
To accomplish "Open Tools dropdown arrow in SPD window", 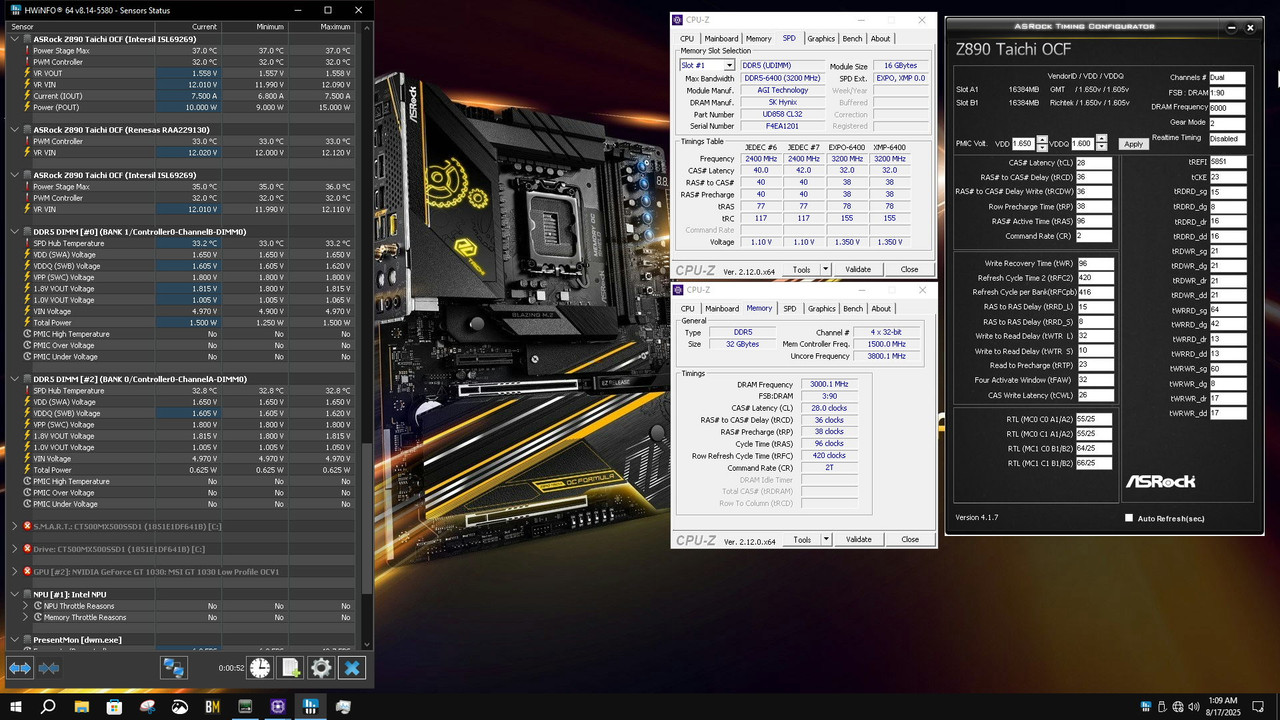I will [825, 269].
